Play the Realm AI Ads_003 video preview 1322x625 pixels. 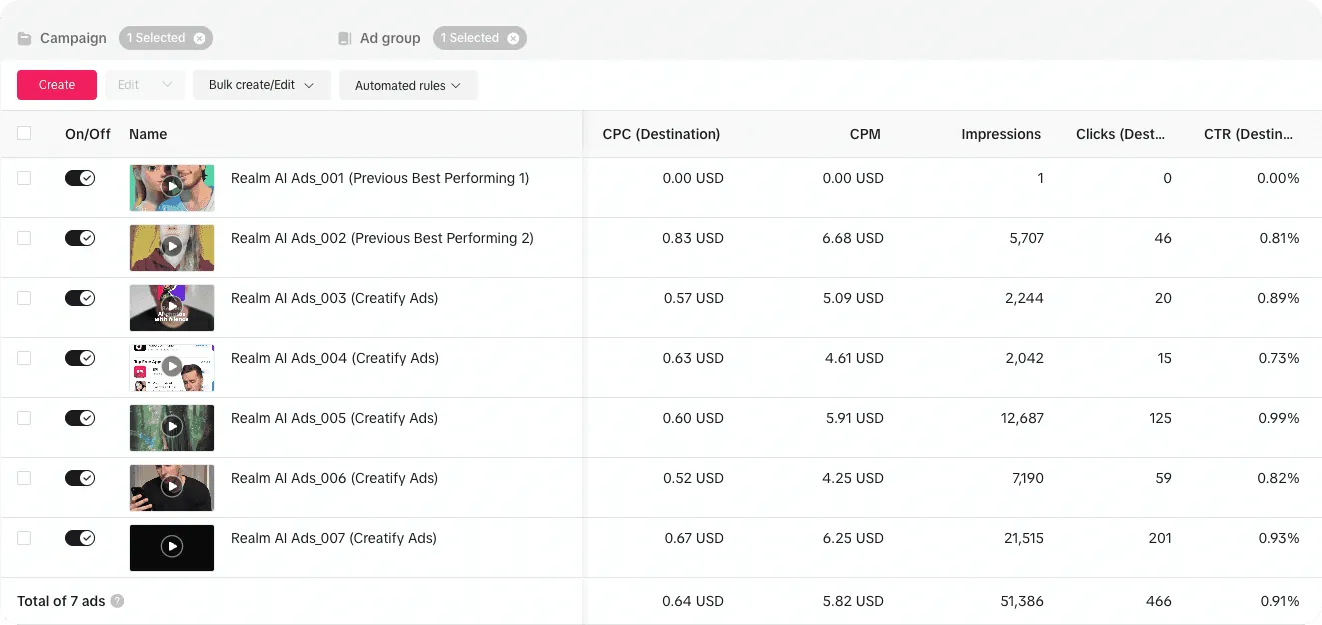click(172, 307)
